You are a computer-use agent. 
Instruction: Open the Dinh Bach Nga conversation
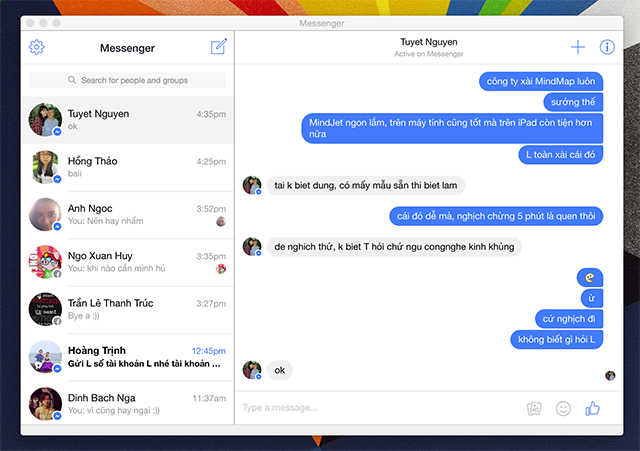pyautogui.click(x=127, y=403)
